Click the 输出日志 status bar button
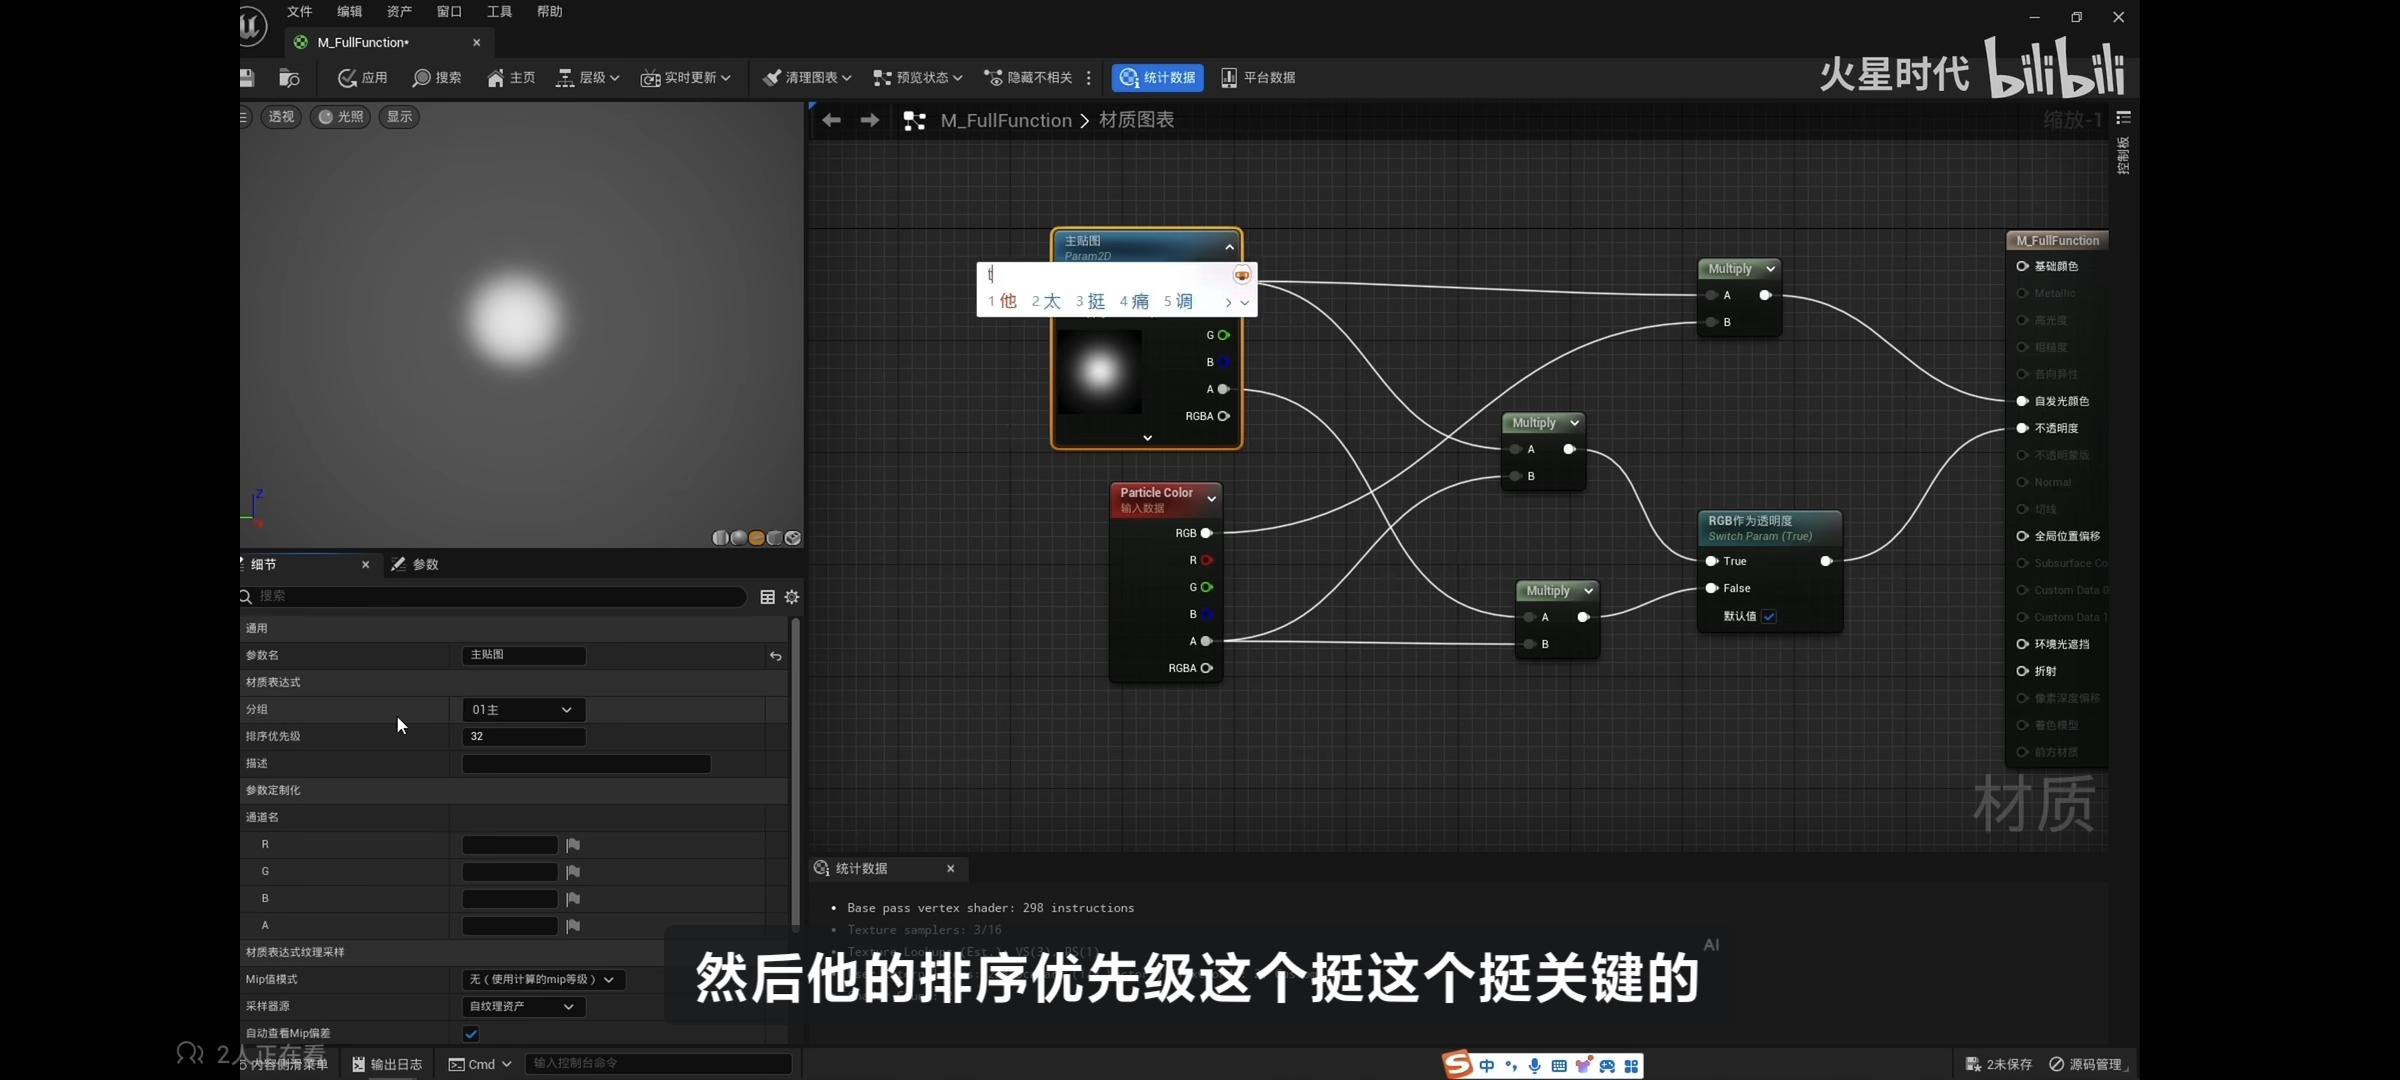 click(387, 1064)
